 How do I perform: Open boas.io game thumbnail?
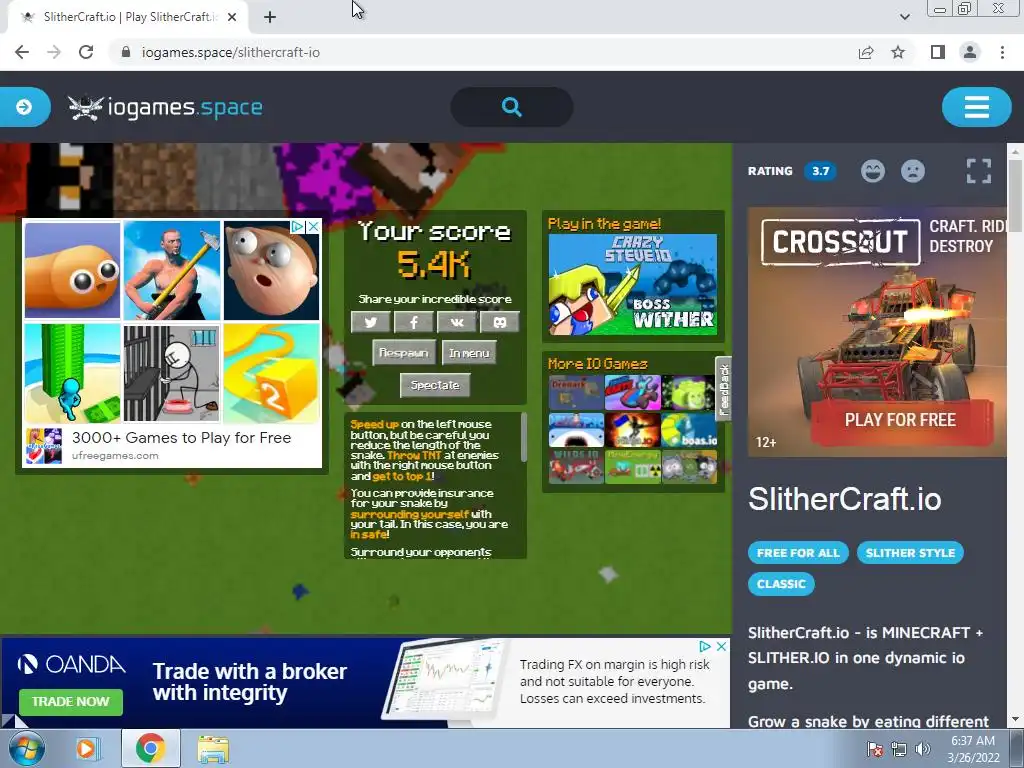pyautogui.click(x=689, y=430)
